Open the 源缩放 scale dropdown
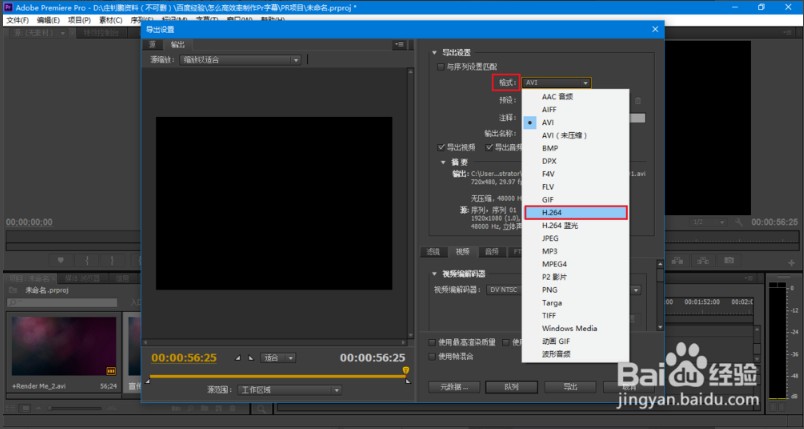Viewport: 804px width, 429px height. coord(240,60)
